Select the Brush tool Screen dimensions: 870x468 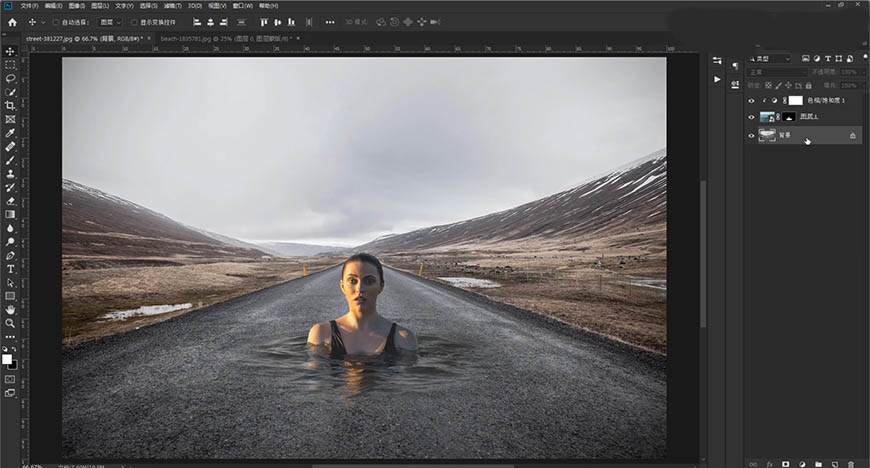[10, 160]
